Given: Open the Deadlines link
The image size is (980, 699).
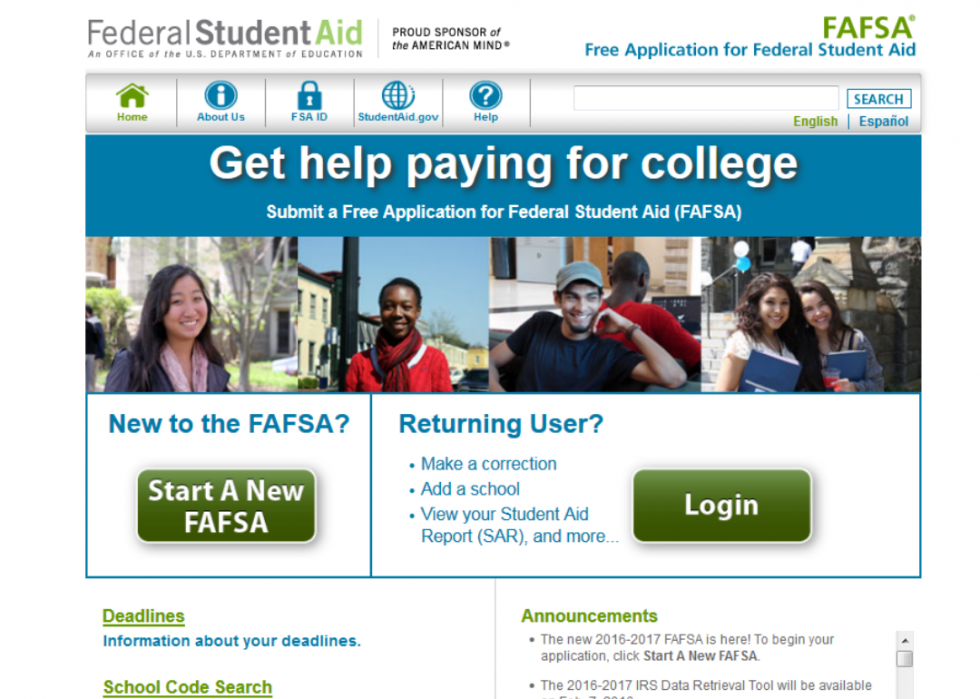Looking at the screenshot, I should pyautogui.click(x=143, y=616).
